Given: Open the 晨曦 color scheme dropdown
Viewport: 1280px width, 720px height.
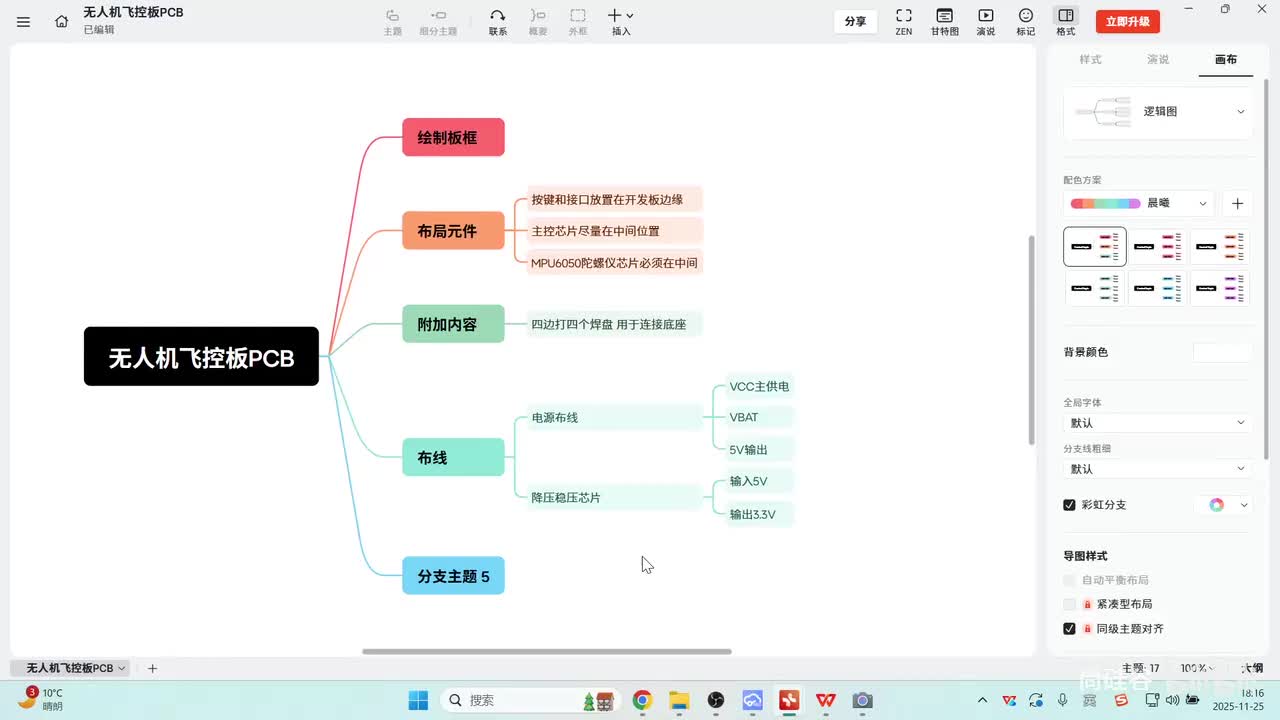Looking at the screenshot, I should click(x=1139, y=203).
